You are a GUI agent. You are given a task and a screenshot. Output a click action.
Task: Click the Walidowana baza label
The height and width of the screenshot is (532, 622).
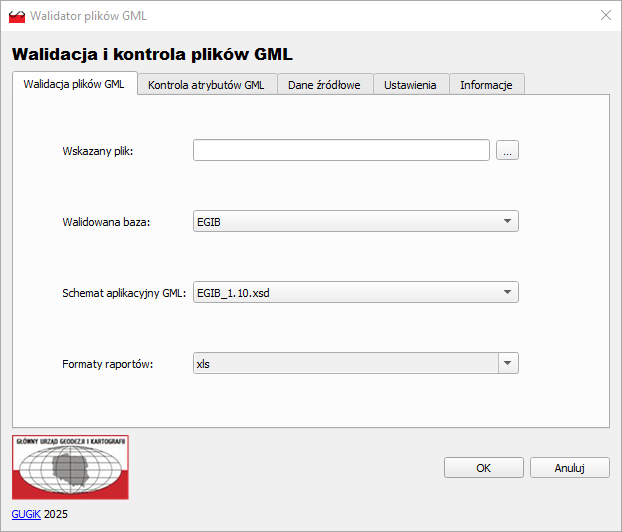click(x=106, y=222)
